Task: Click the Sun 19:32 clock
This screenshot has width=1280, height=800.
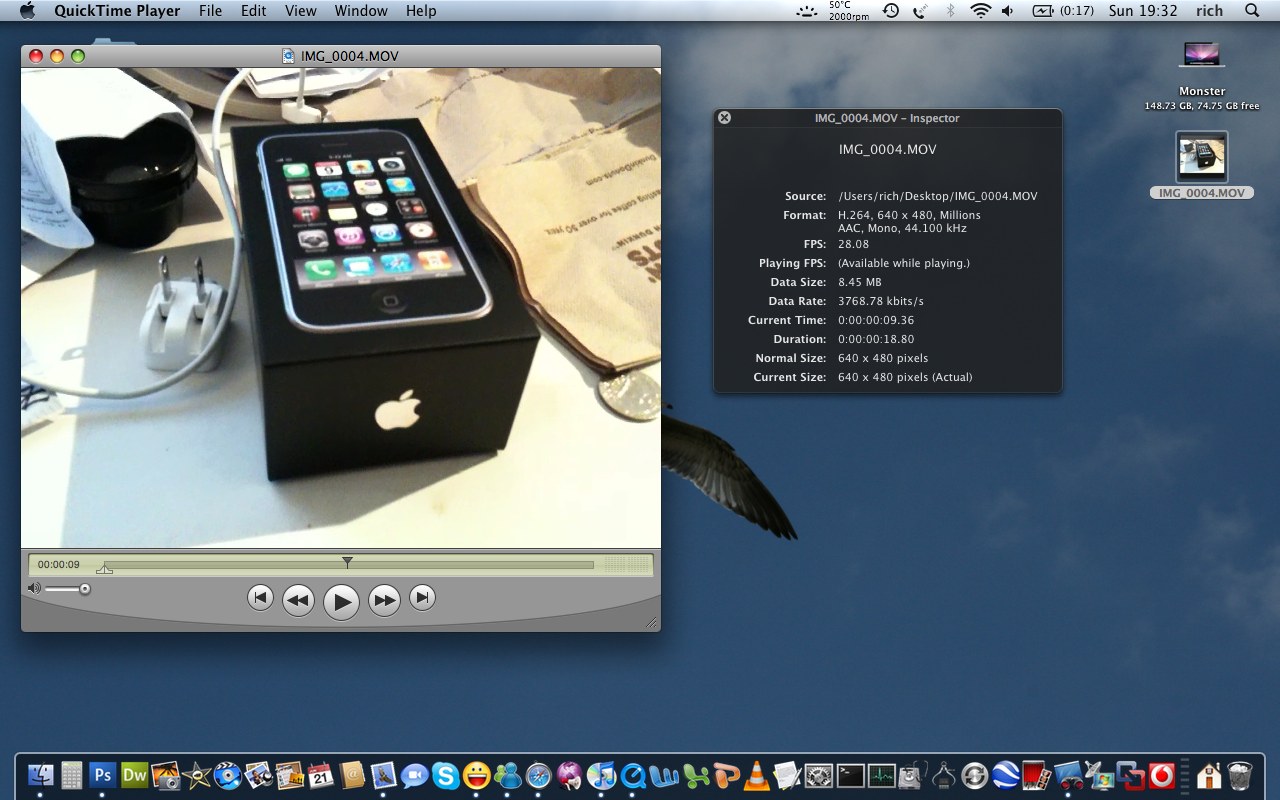Action: pos(1143,11)
